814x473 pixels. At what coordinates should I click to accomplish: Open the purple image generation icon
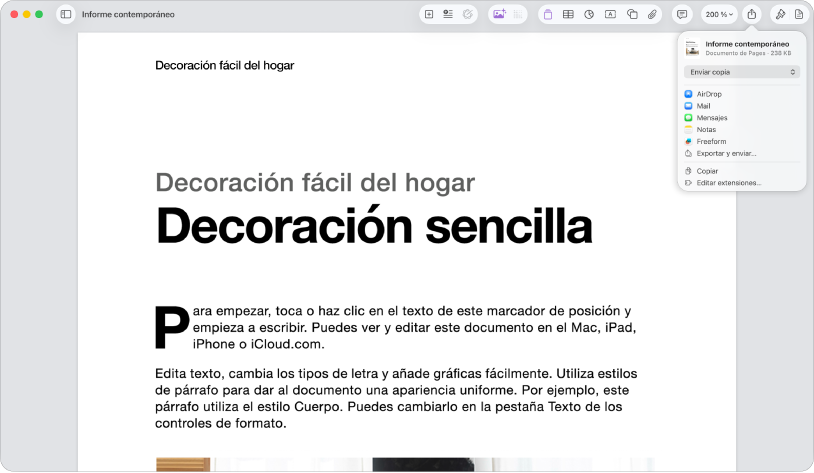pos(499,15)
